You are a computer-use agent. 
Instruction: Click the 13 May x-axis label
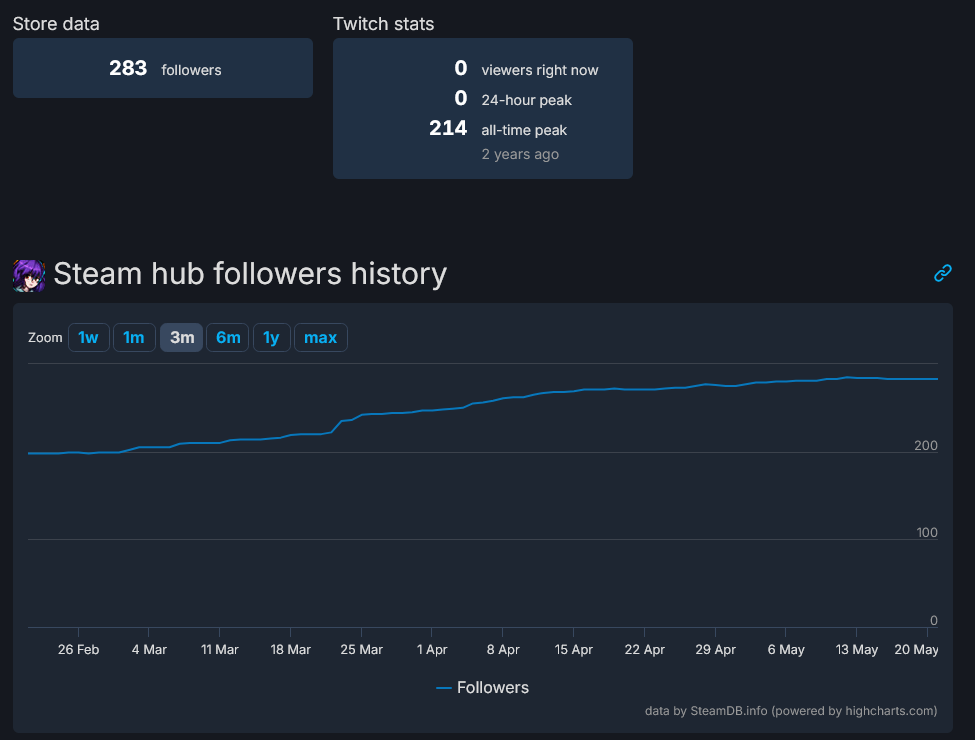[857, 650]
